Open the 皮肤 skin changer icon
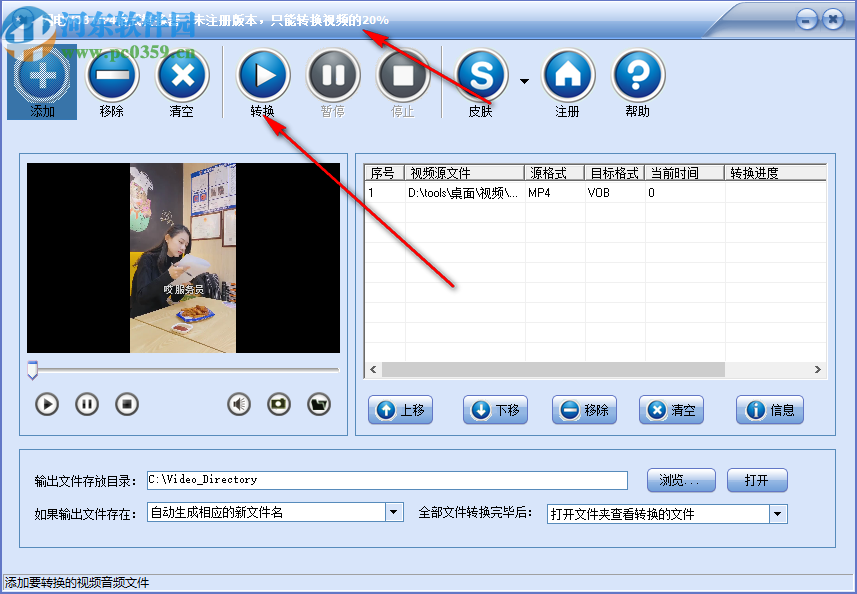The height and width of the screenshot is (594, 857). click(480, 77)
